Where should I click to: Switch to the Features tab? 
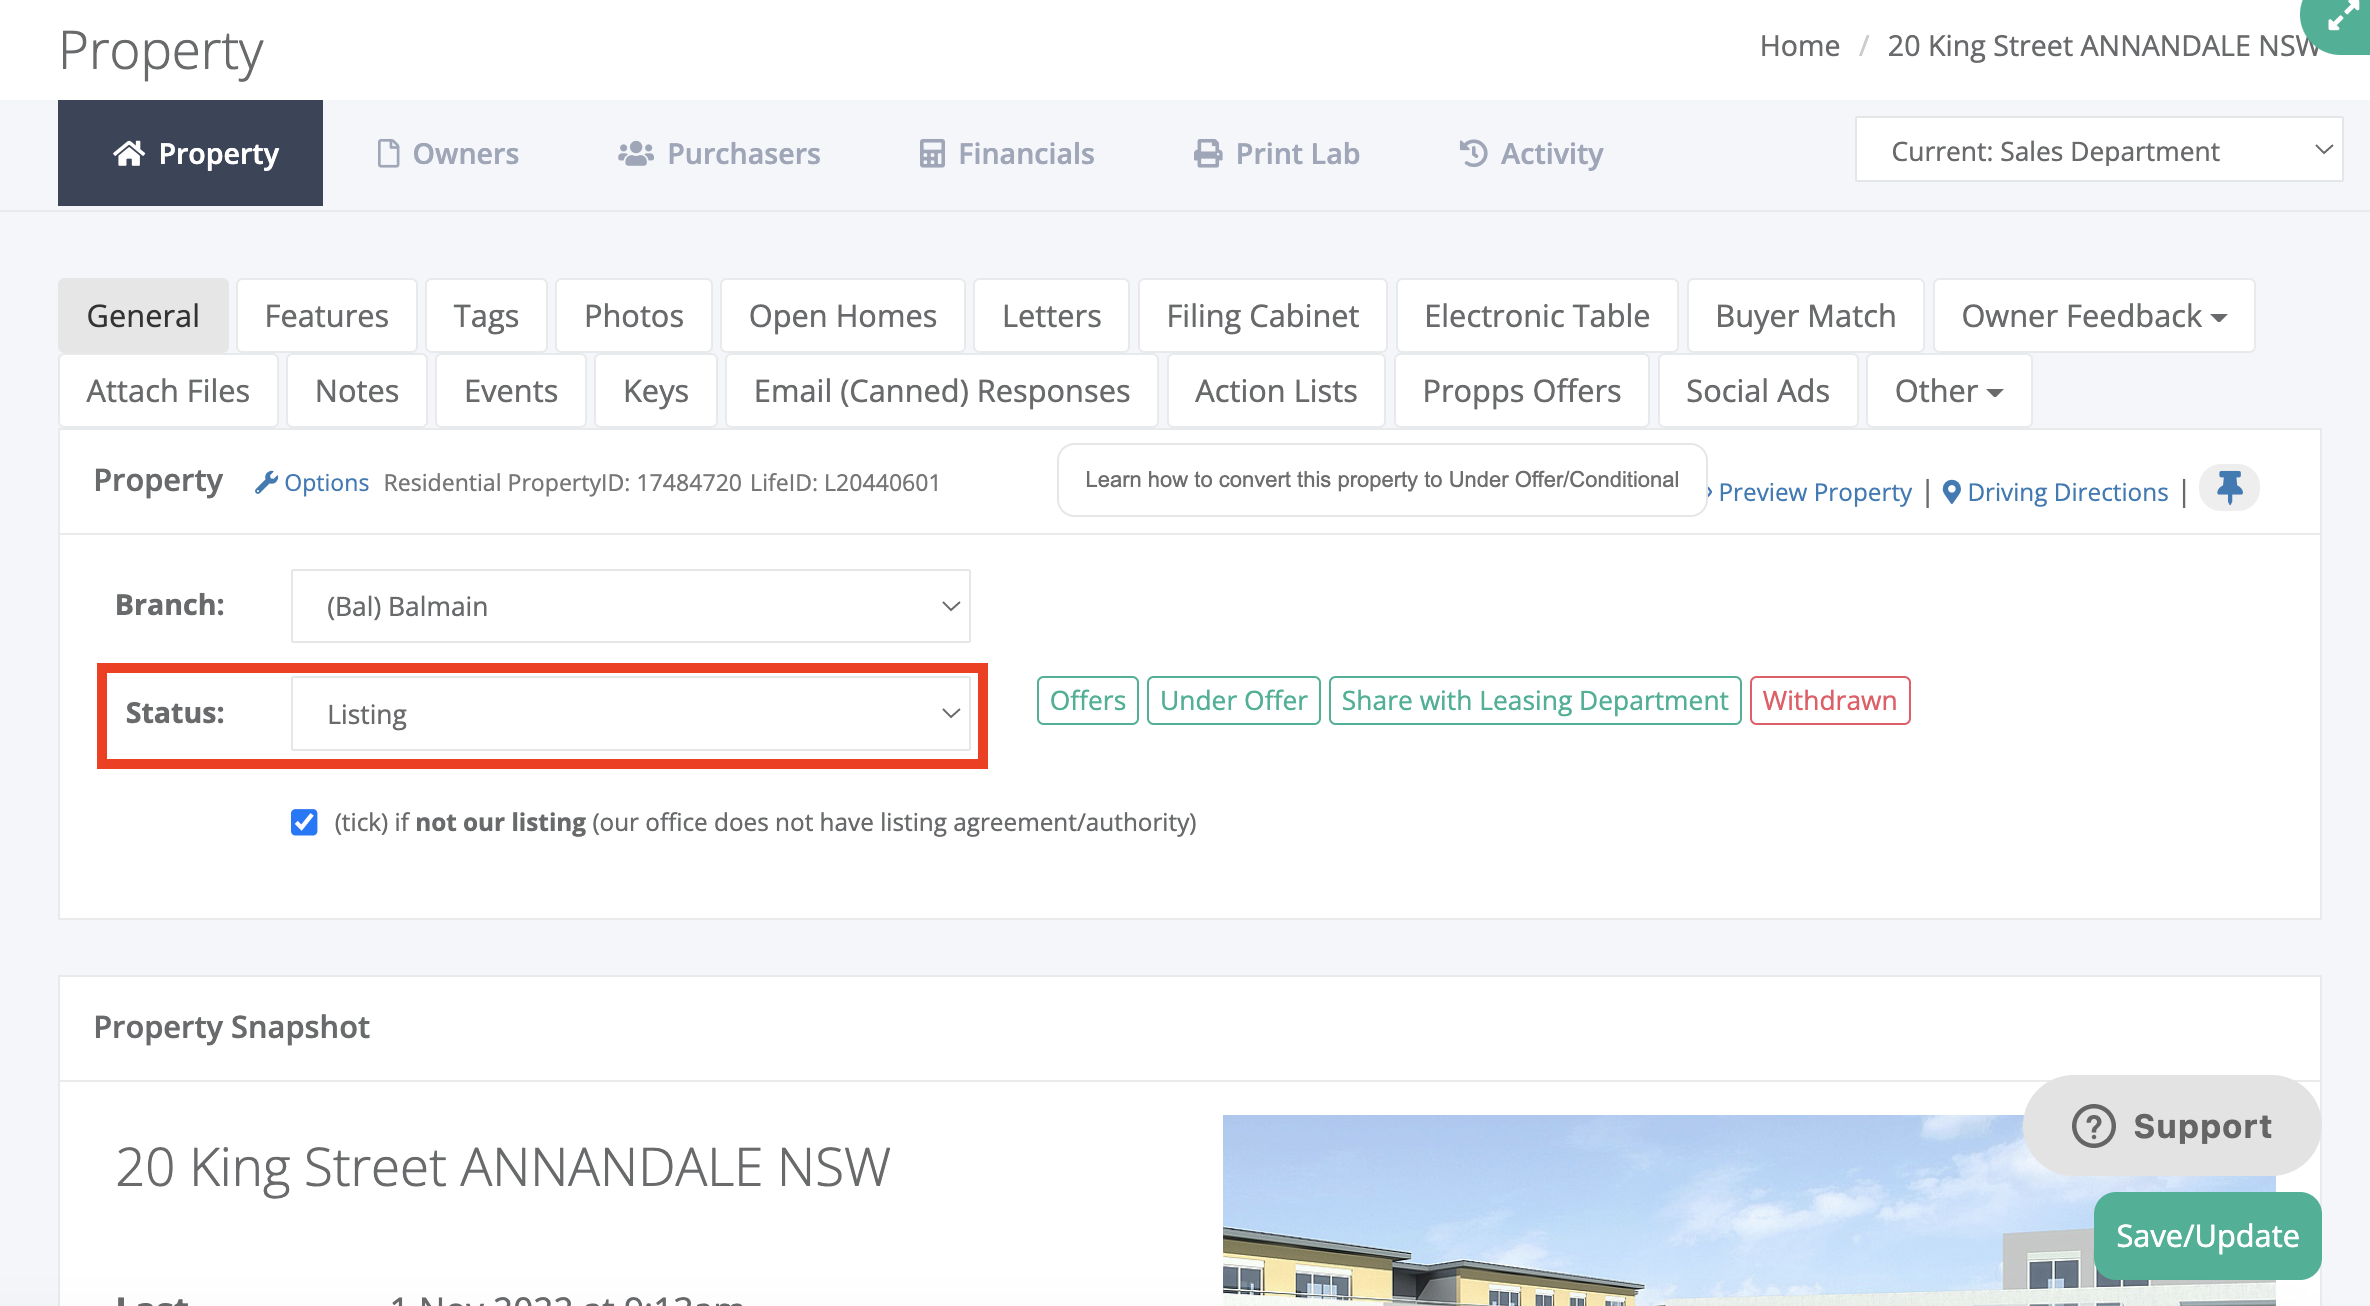tap(326, 316)
